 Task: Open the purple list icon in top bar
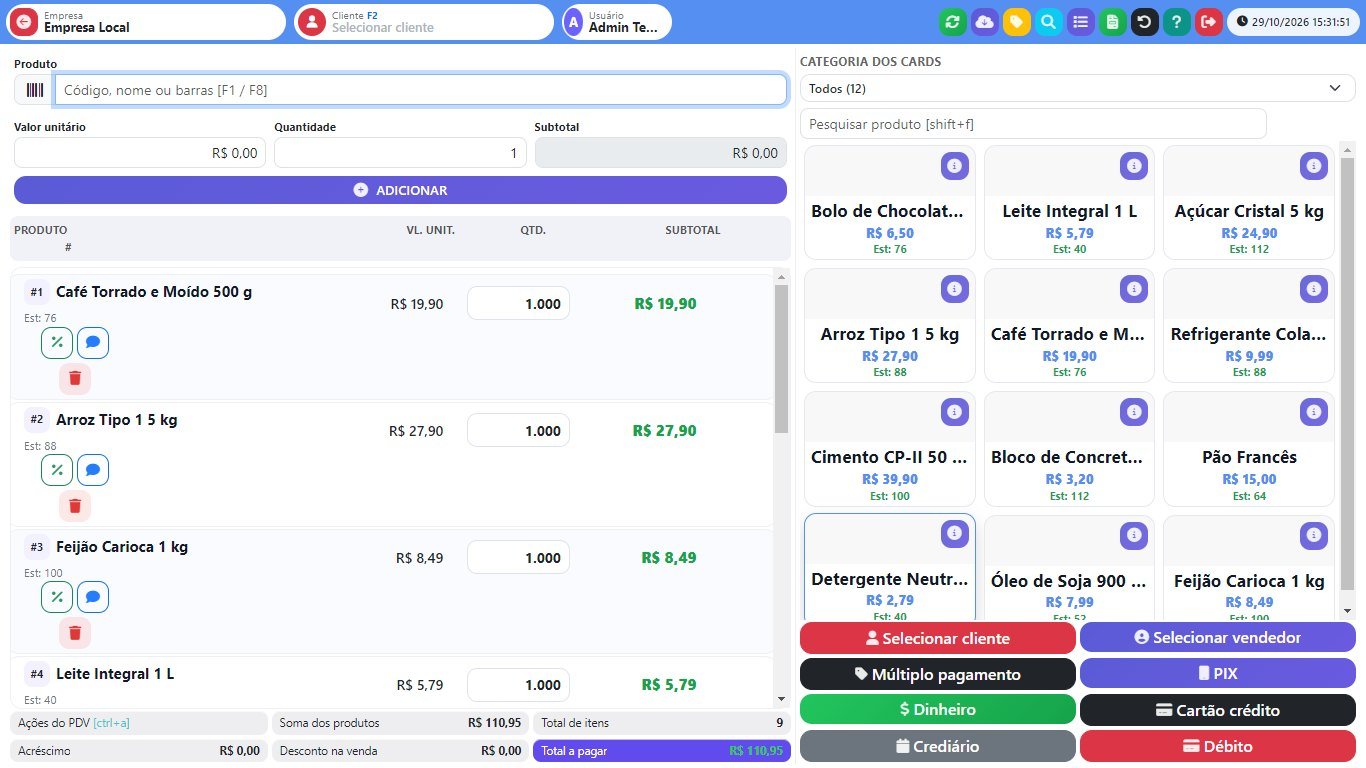point(1081,21)
